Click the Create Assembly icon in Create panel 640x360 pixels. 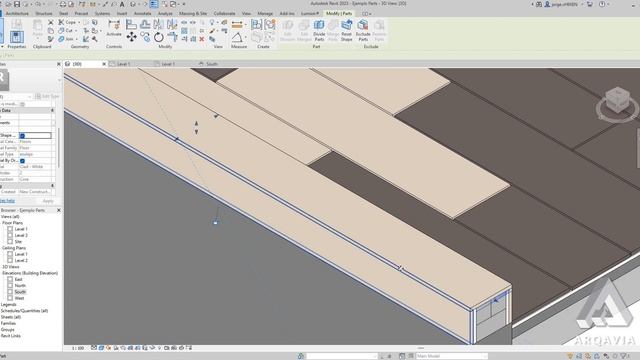(256, 24)
